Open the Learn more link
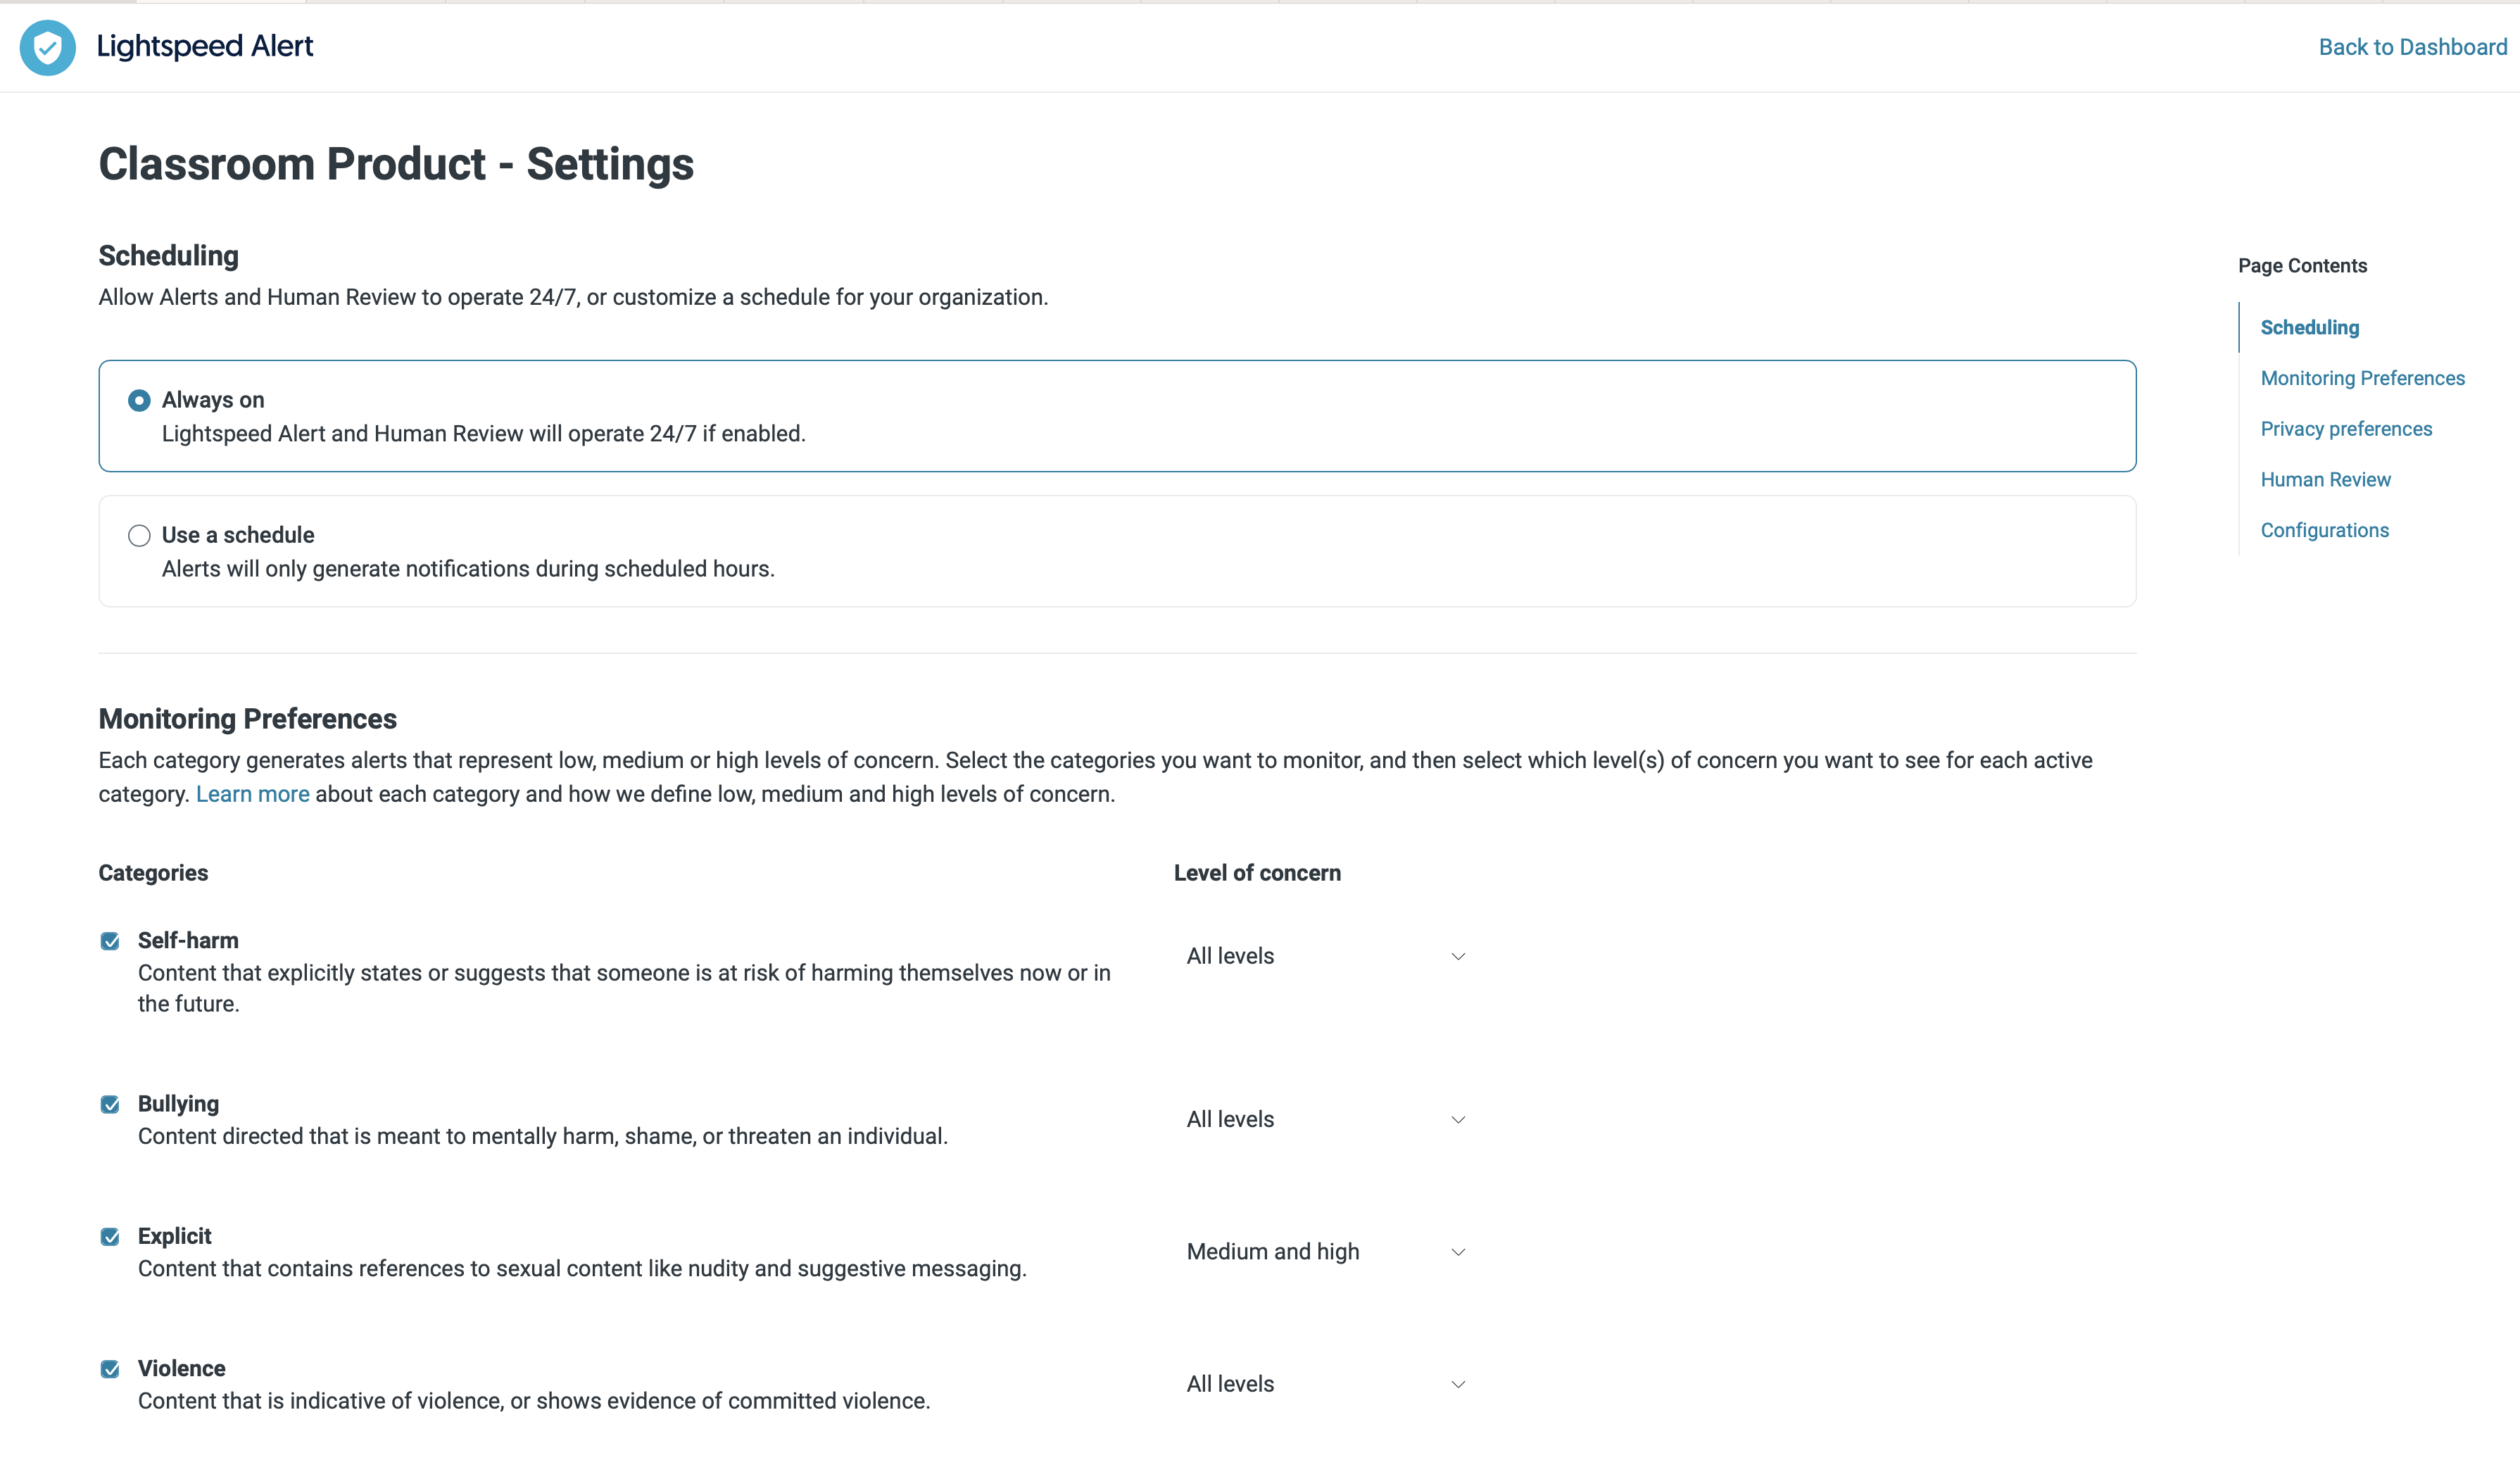Image resolution: width=2520 pixels, height=1460 pixels. coord(253,793)
